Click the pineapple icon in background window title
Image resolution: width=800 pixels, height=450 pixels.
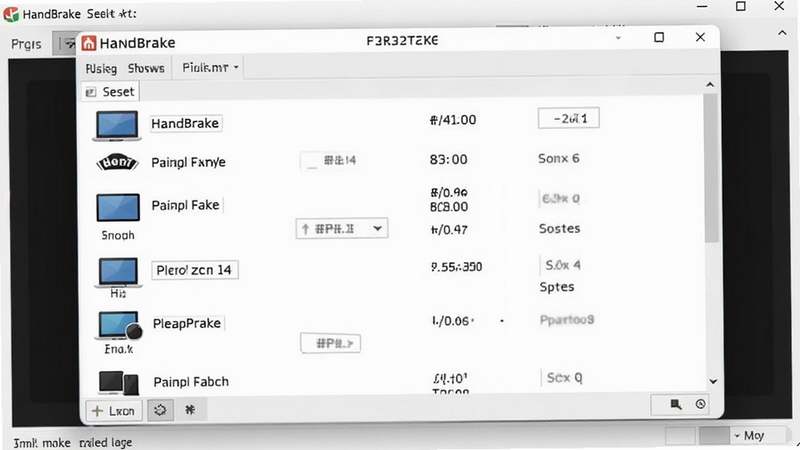[x=11, y=14]
